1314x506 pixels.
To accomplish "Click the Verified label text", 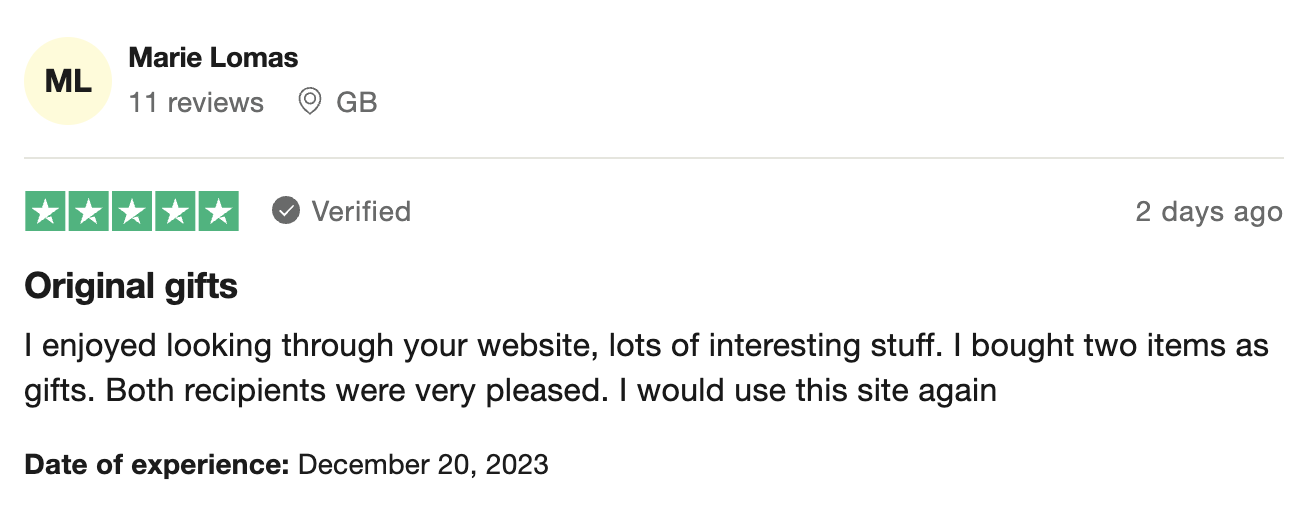I will [x=361, y=212].
